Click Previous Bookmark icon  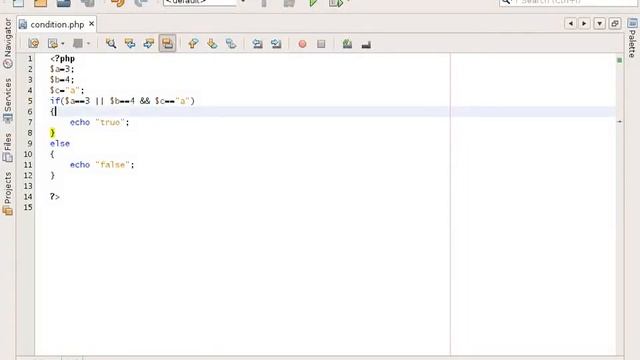tap(193, 44)
